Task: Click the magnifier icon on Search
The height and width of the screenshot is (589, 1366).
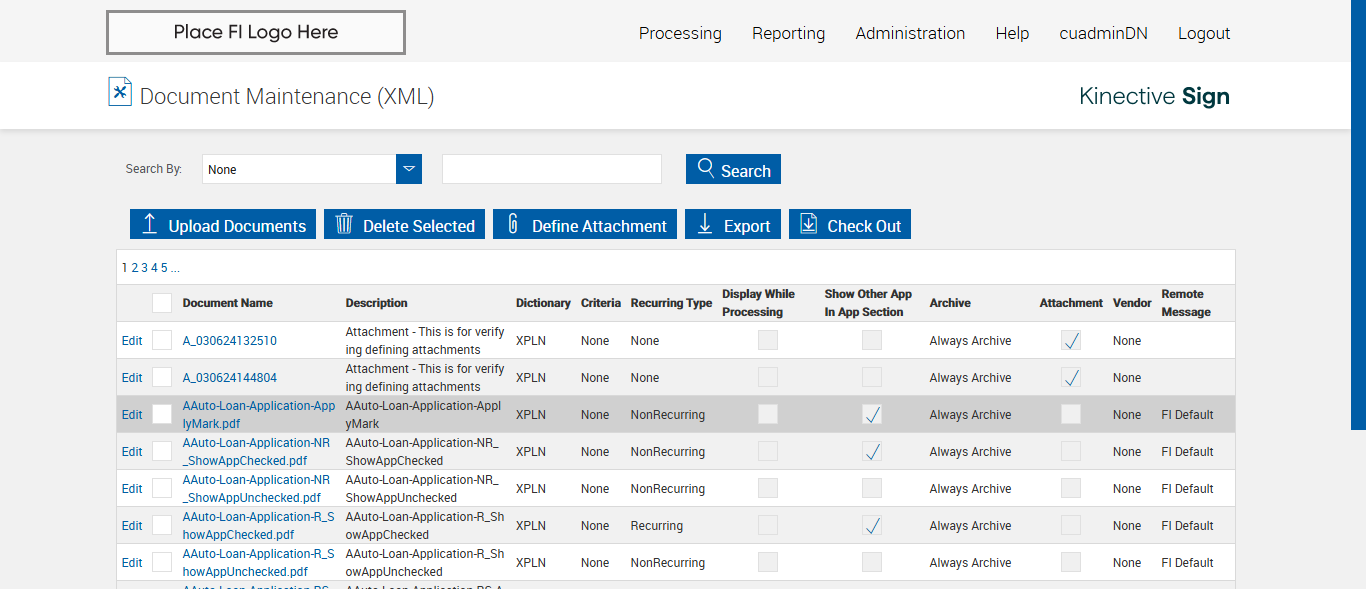Action: tap(706, 168)
